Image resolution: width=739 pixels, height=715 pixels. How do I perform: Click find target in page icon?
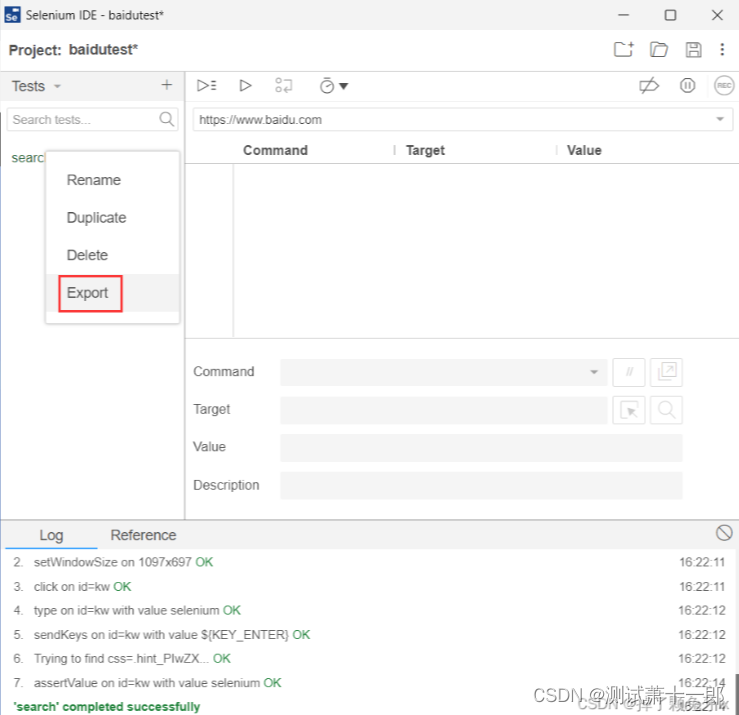(x=666, y=410)
